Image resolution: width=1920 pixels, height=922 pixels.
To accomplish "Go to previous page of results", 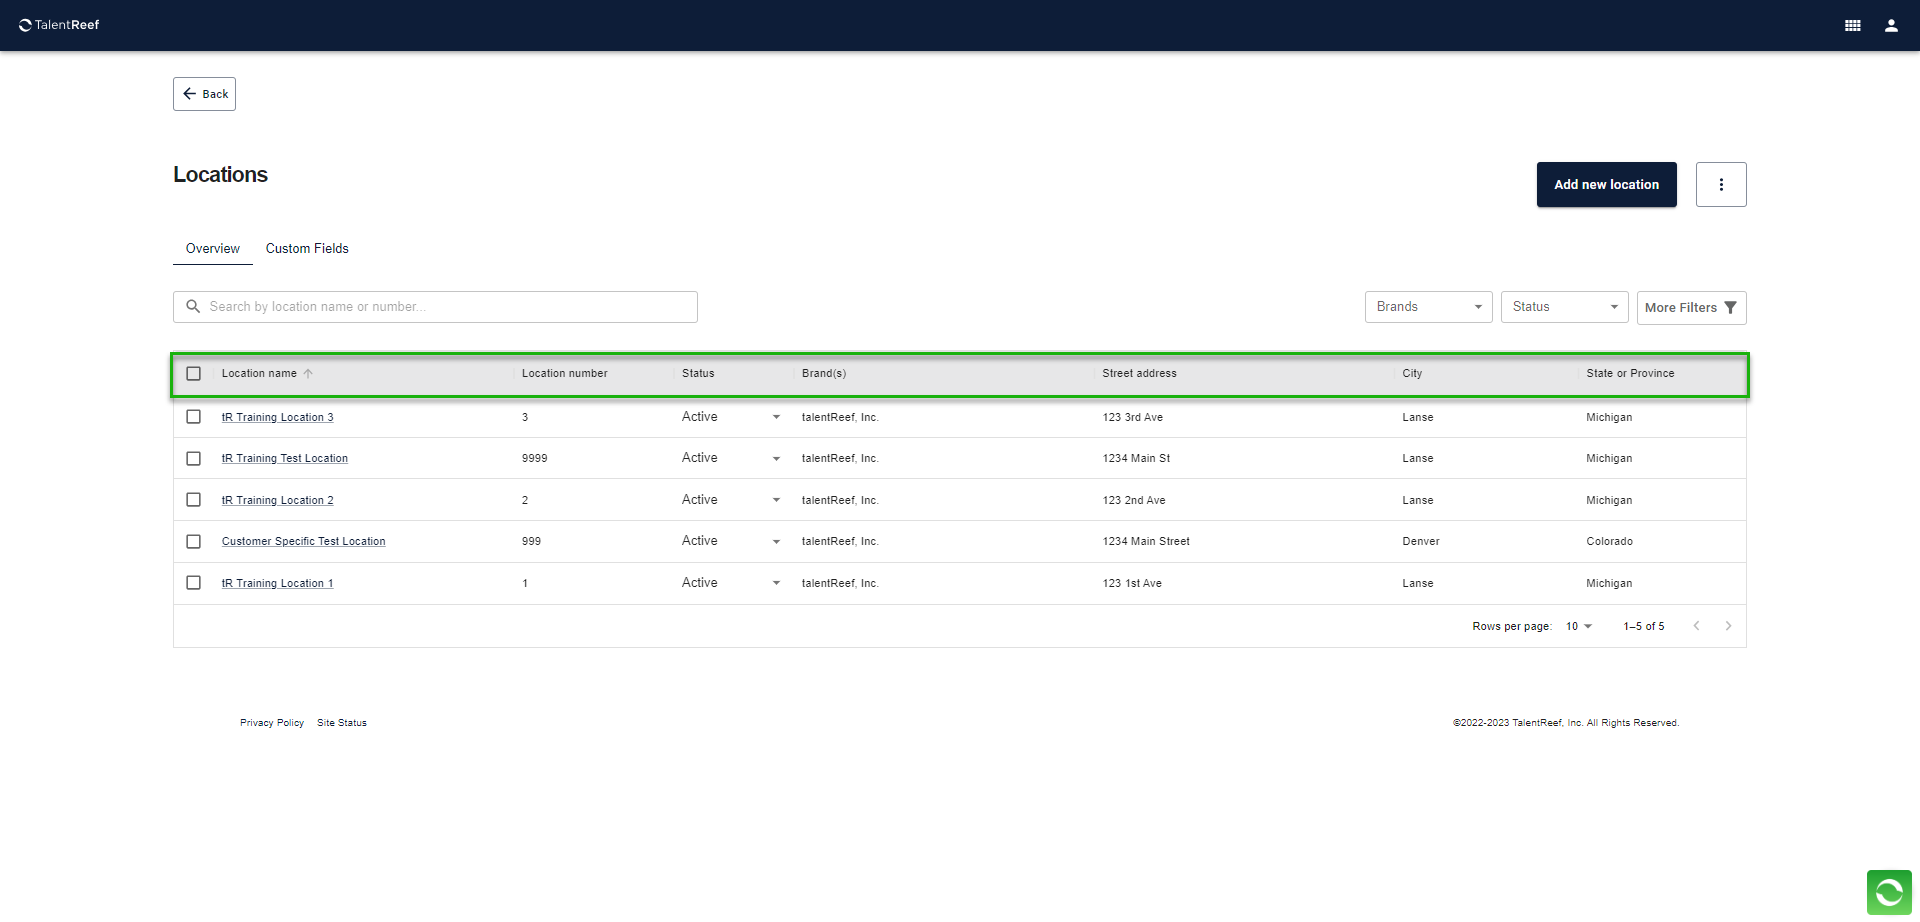I will tap(1696, 626).
